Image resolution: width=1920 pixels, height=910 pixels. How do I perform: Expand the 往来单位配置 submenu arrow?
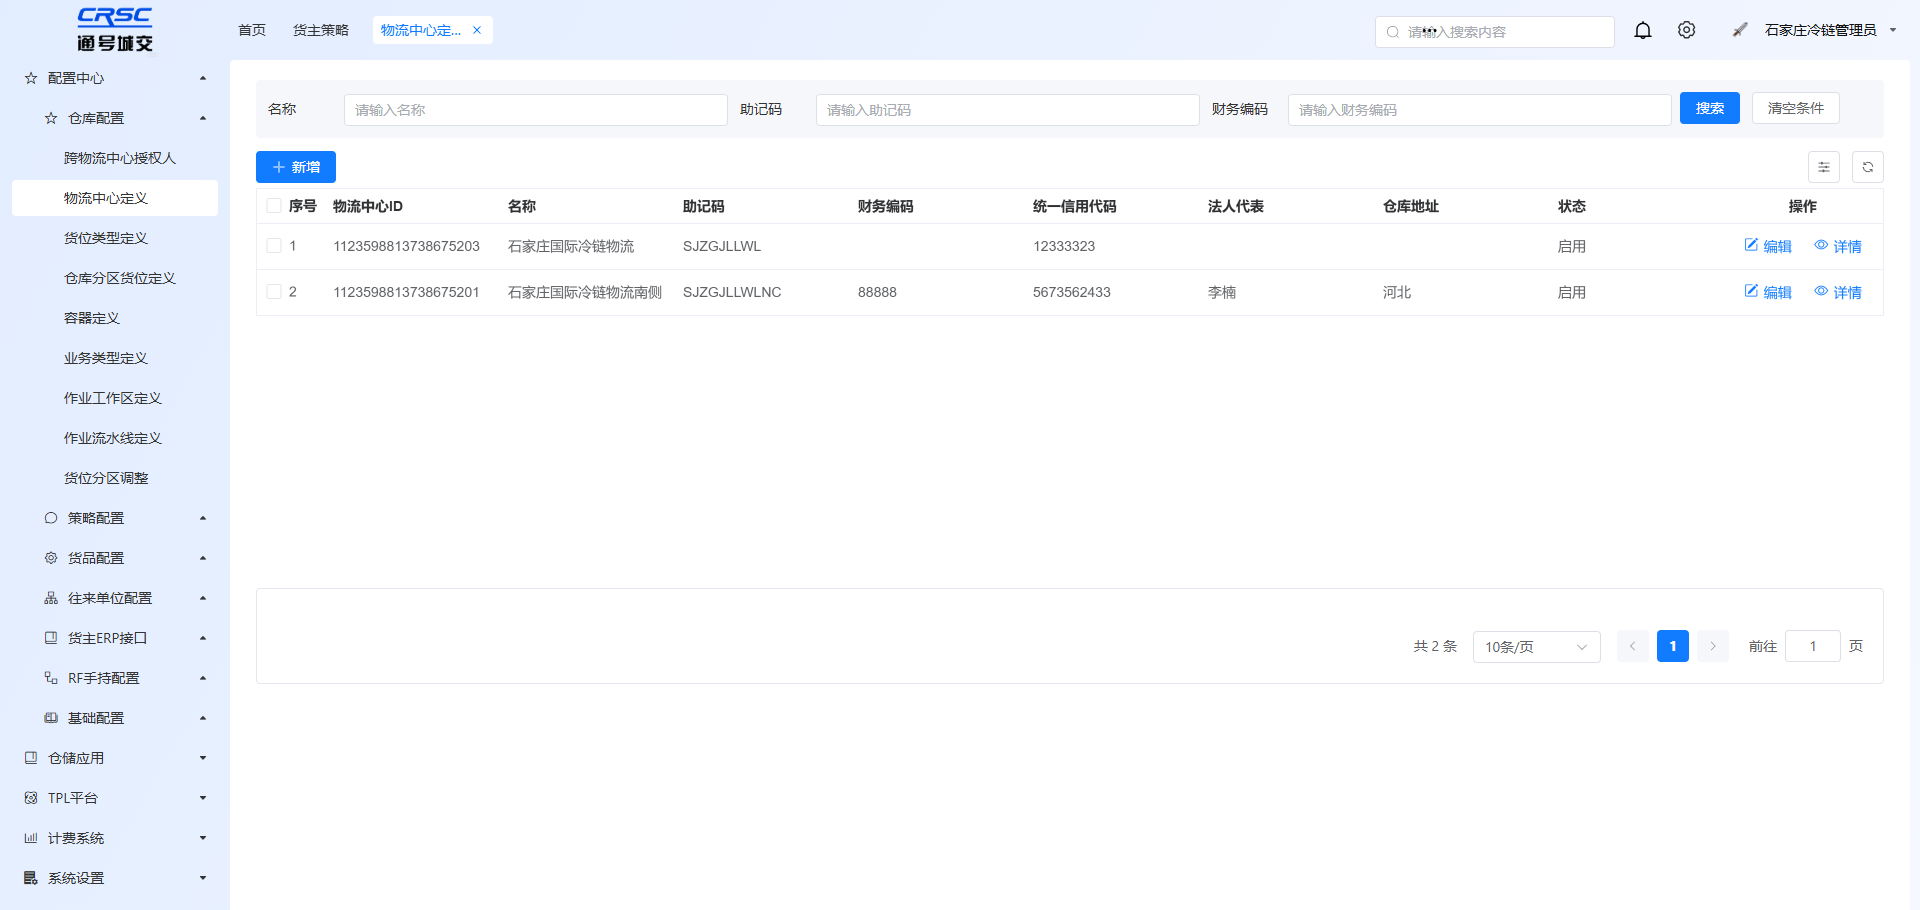click(x=203, y=598)
